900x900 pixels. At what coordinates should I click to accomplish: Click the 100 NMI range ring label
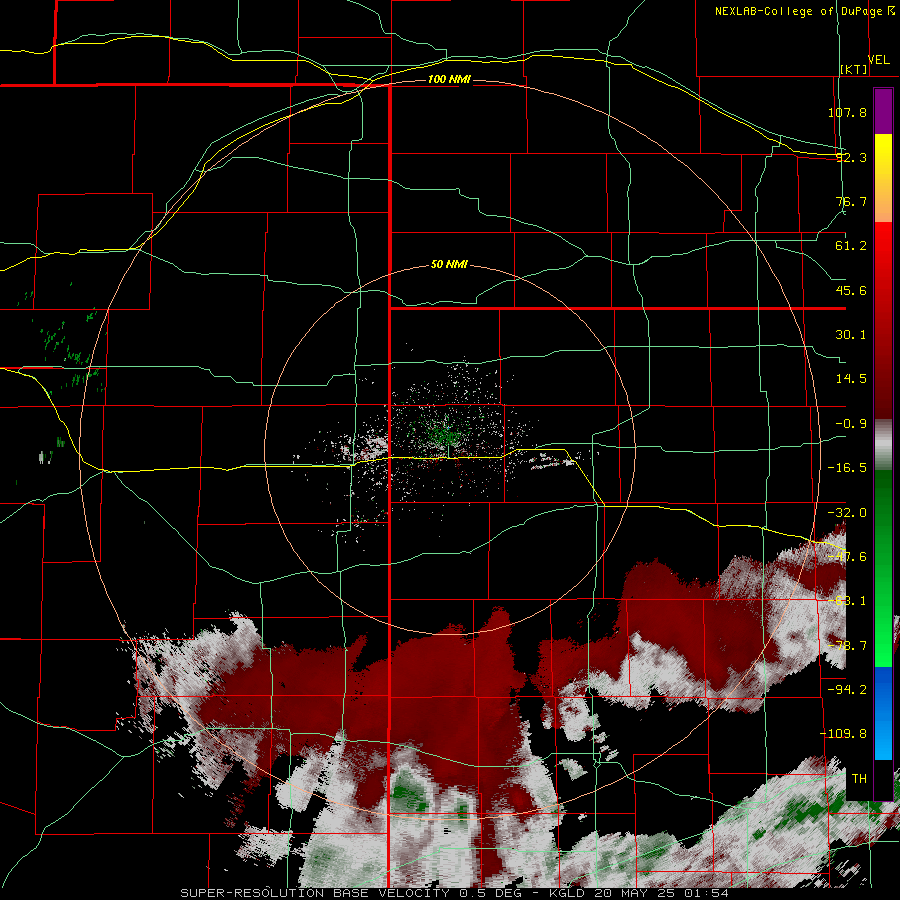[x=449, y=79]
